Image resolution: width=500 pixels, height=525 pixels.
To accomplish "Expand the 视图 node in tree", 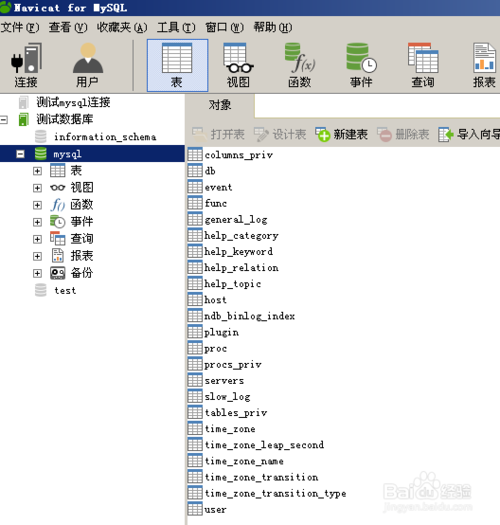I will (37, 188).
